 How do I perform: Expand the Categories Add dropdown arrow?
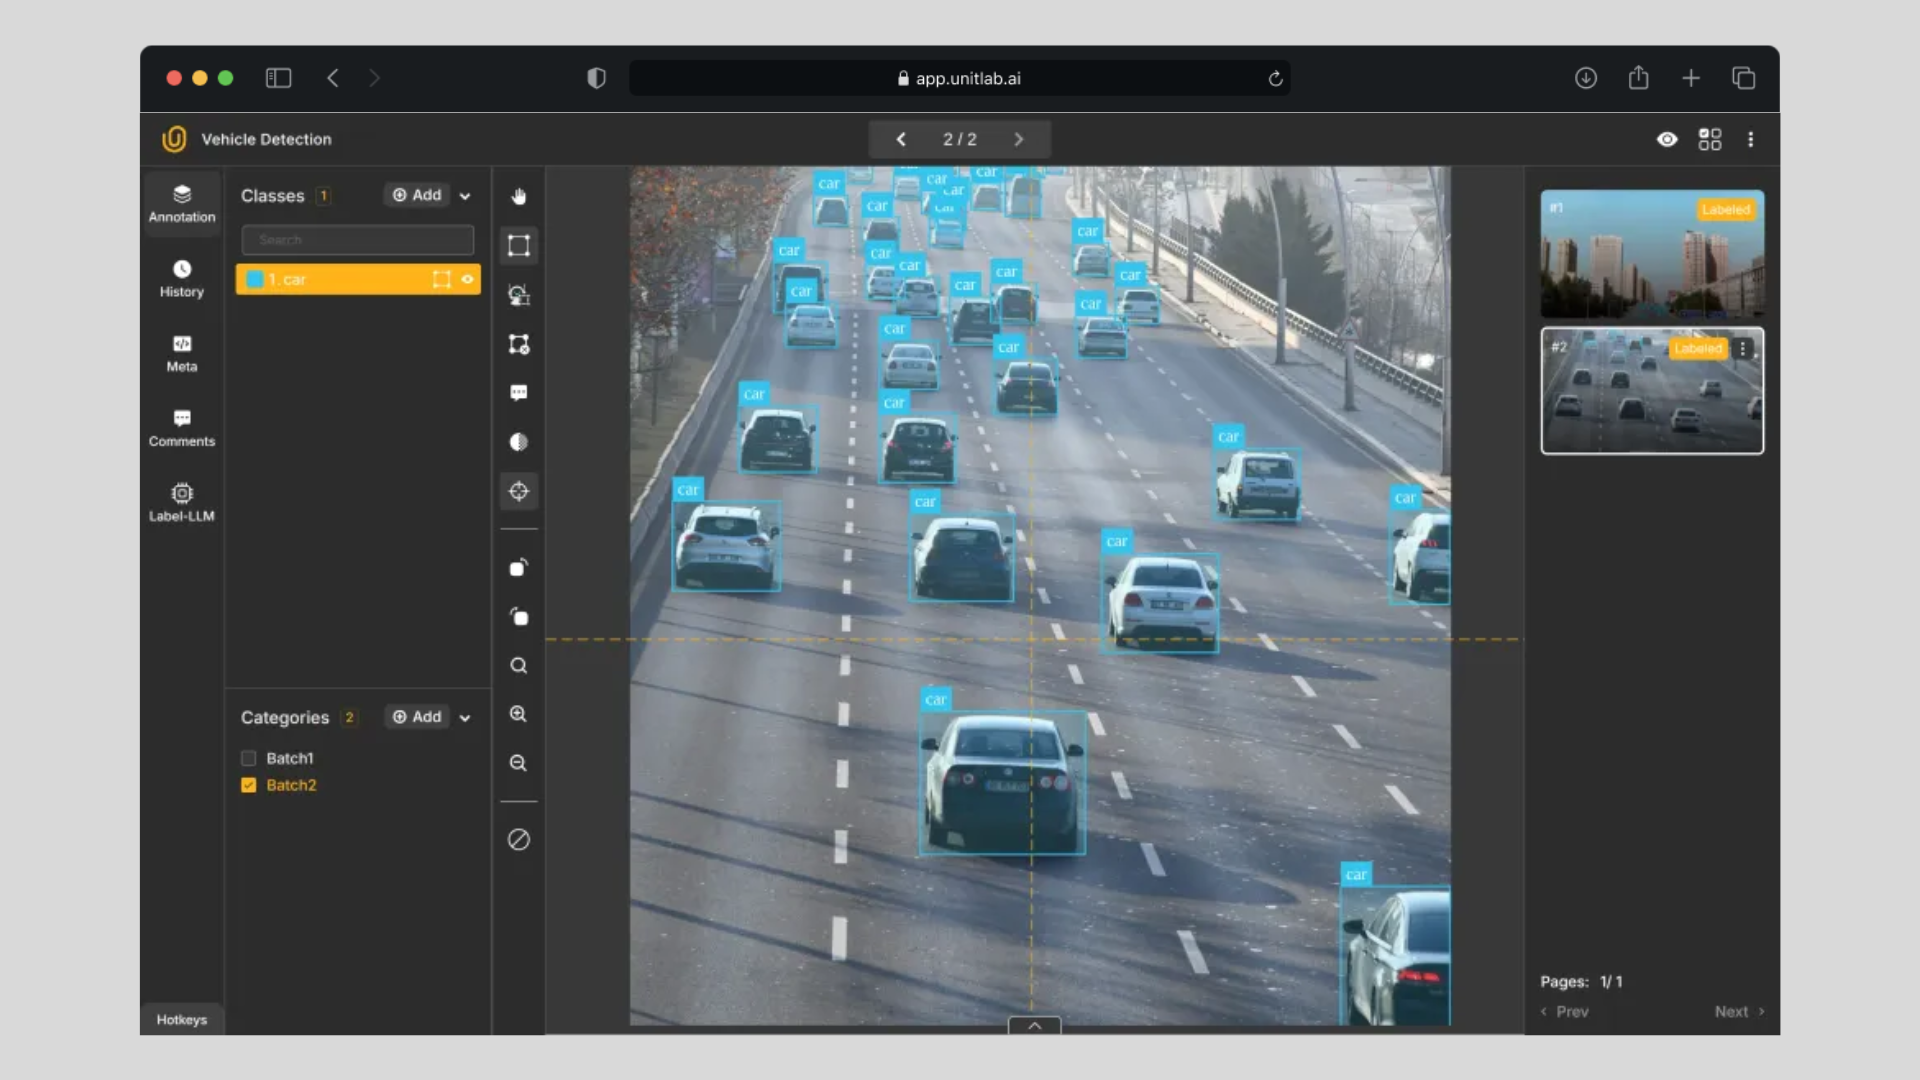click(465, 718)
